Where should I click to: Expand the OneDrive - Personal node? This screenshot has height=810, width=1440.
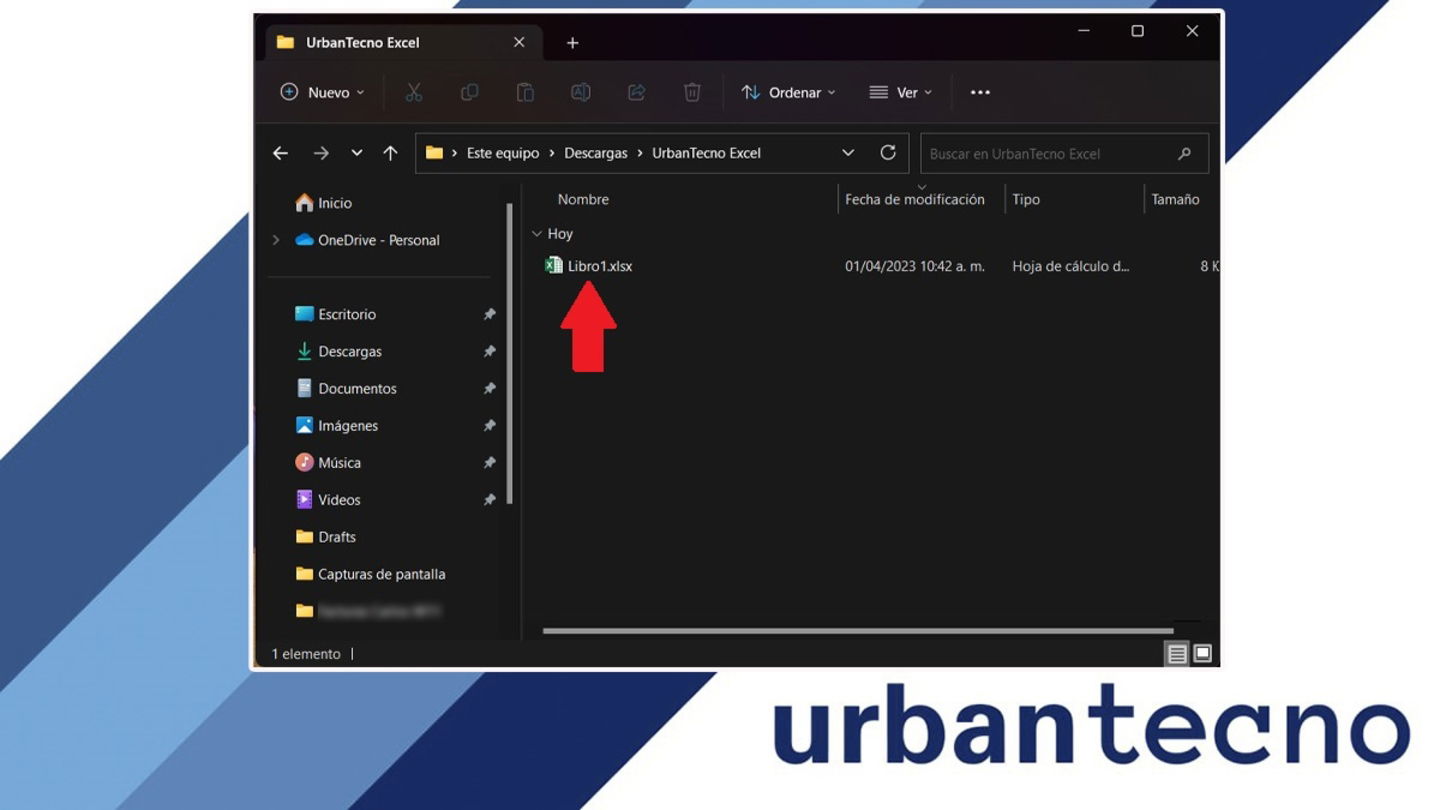(276, 240)
